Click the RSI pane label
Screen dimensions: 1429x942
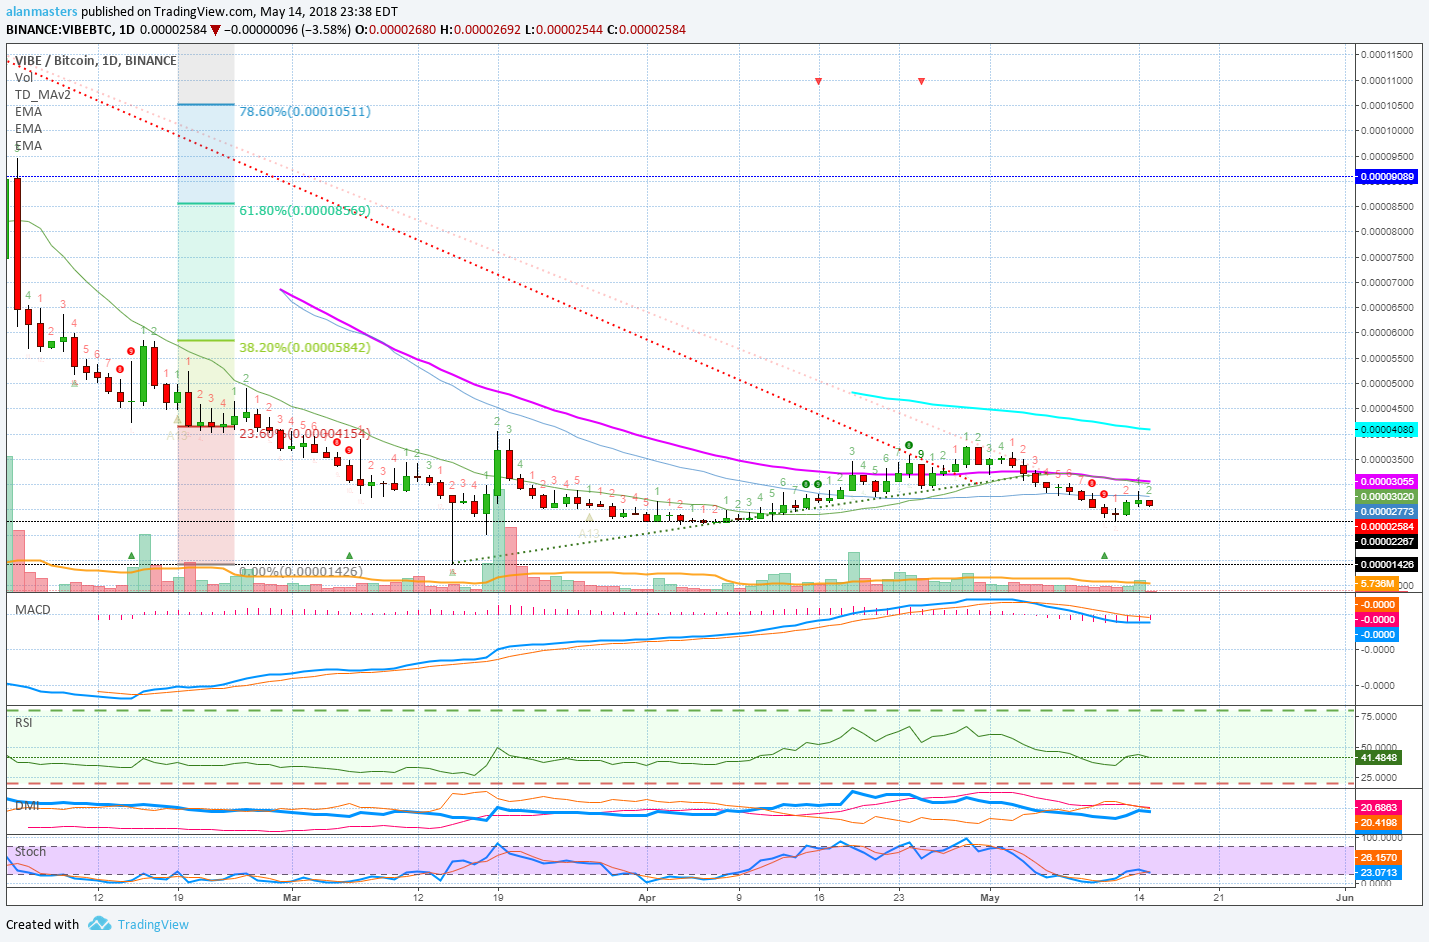24,723
